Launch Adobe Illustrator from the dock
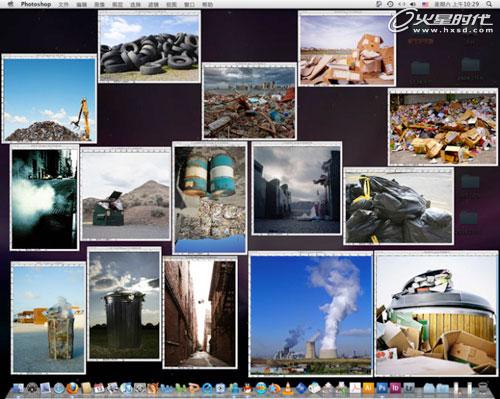Screen dimensions: 500x399 point(368,388)
